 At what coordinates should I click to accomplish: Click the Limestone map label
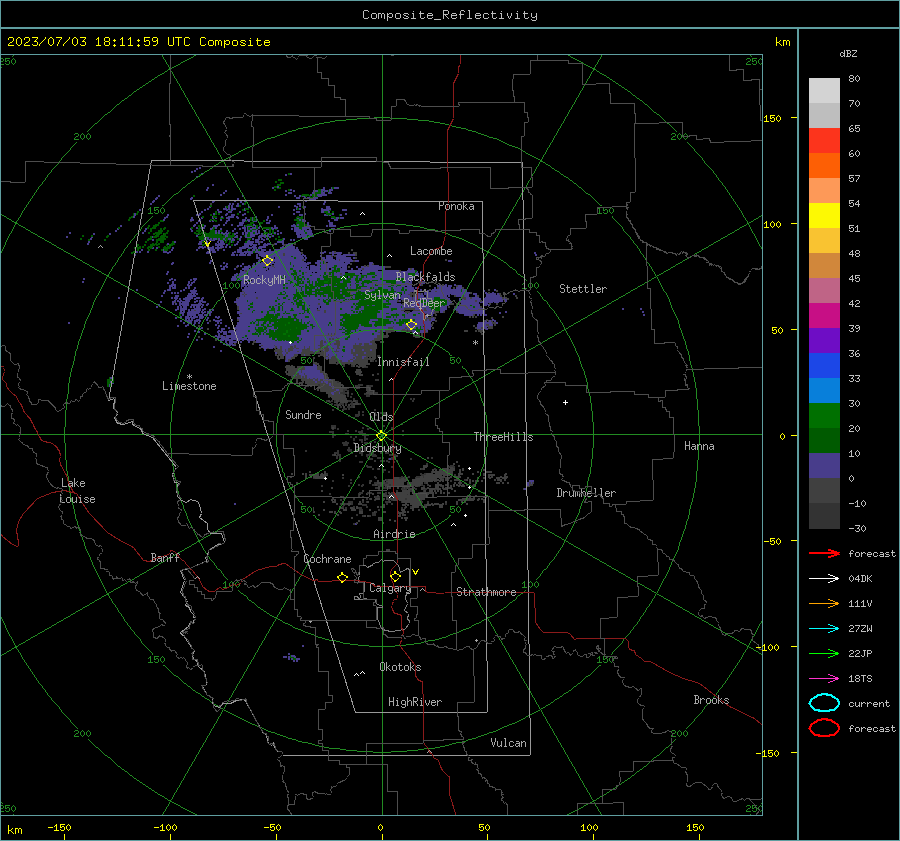(189, 386)
